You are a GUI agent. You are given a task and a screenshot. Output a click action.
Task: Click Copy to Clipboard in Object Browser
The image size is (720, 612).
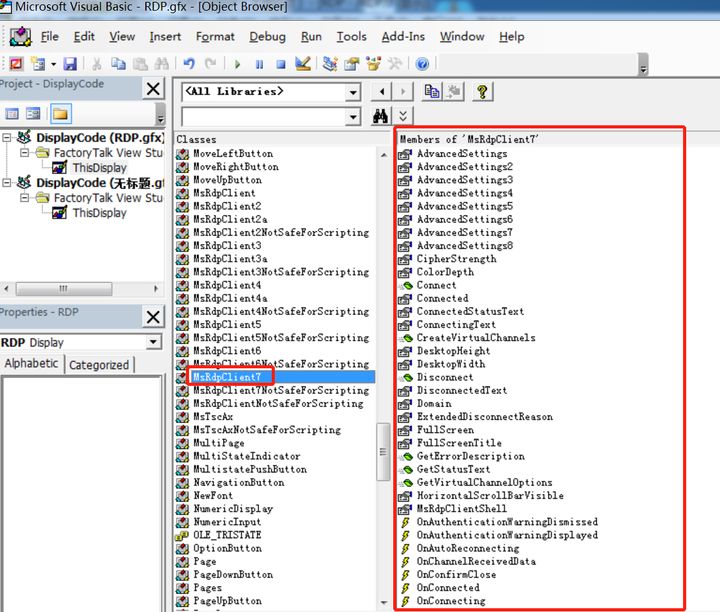click(x=432, y=92)
